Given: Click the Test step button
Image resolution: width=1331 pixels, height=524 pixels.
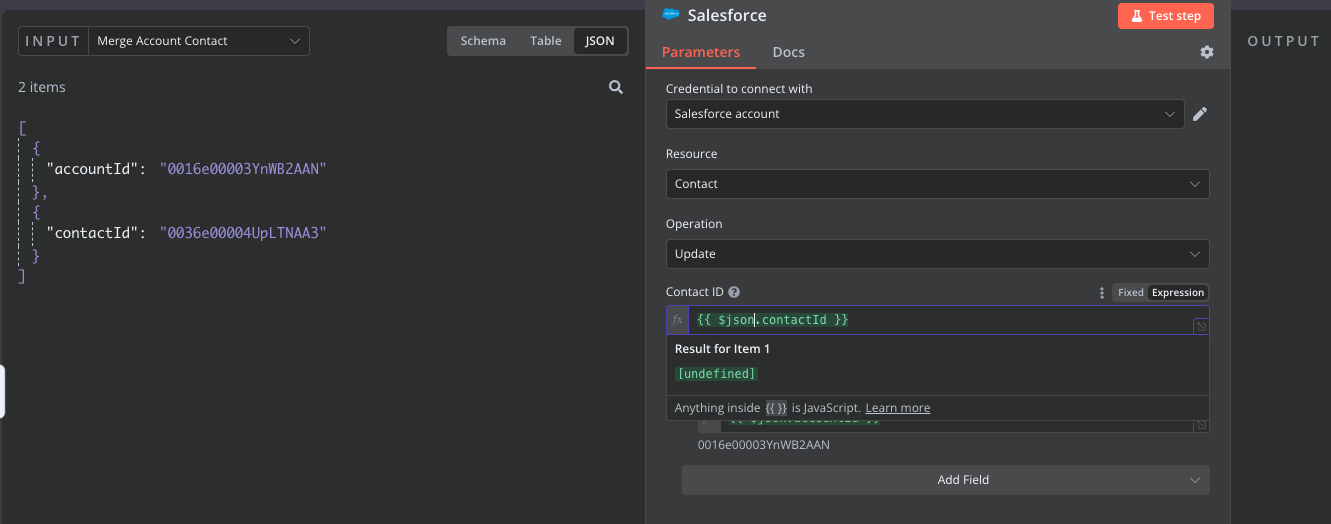Looking at the screenshot, I should tap(1166, 16).
